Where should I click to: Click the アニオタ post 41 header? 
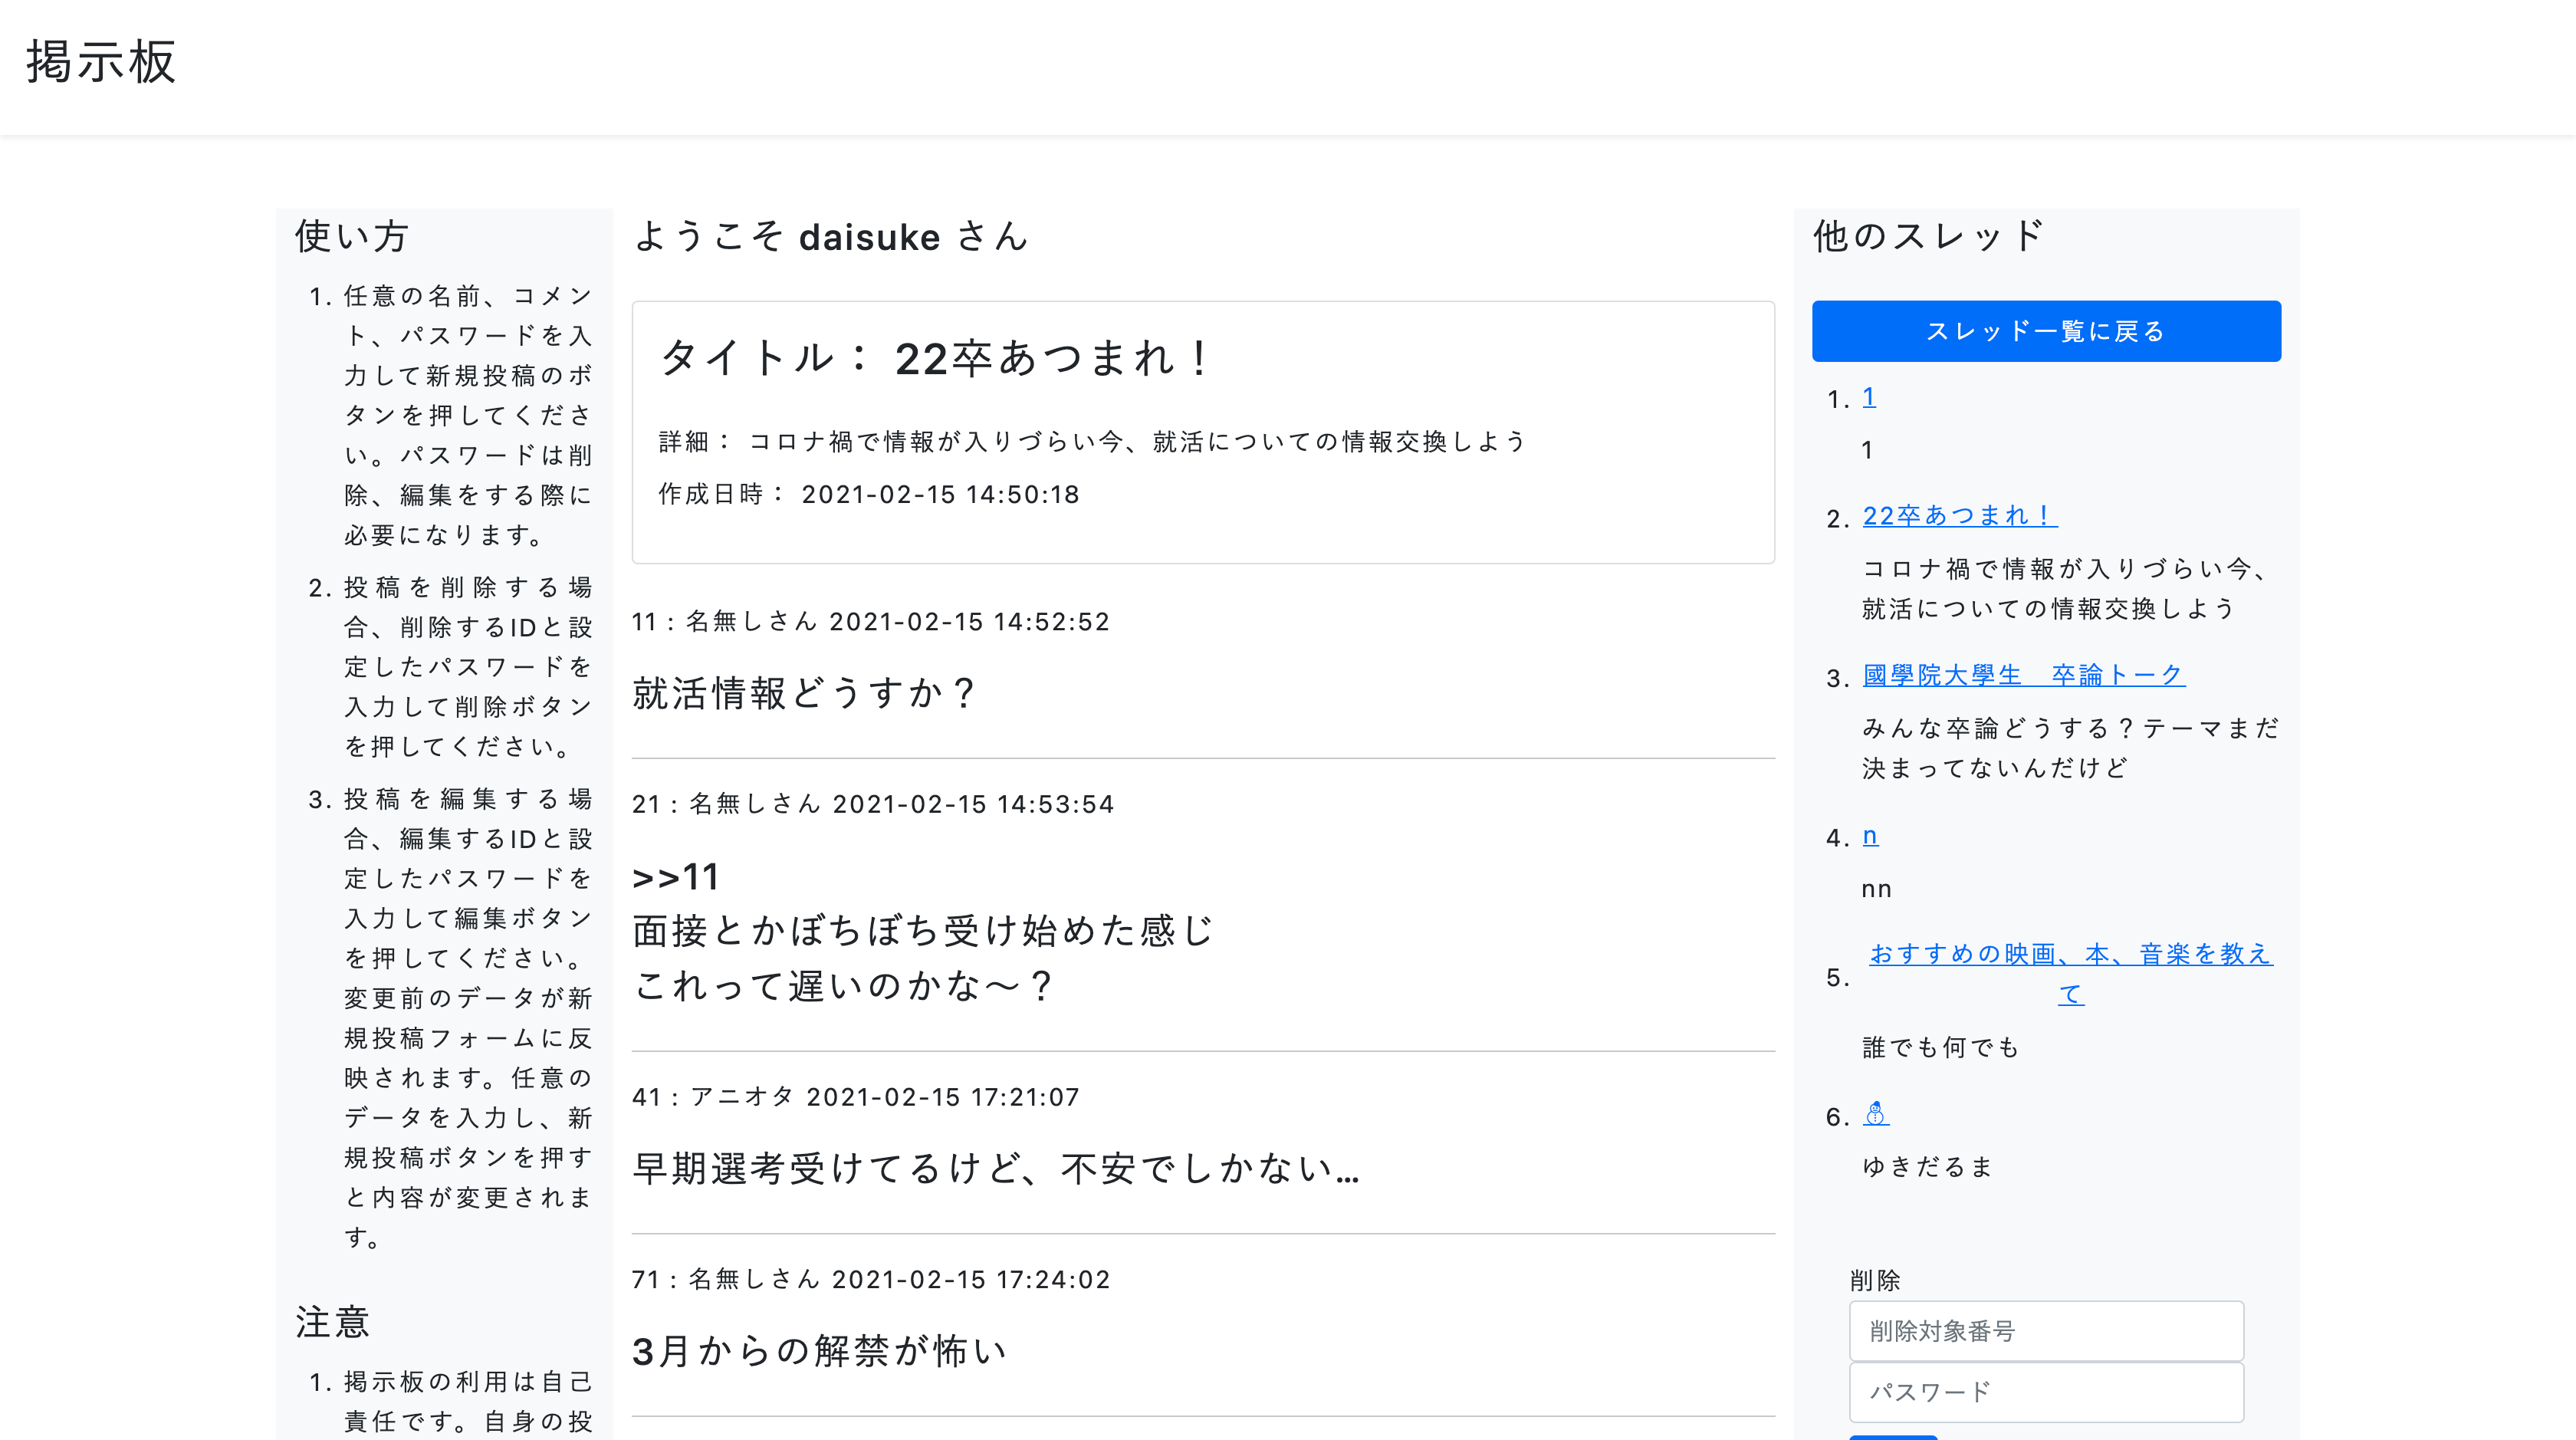tap(855, 1097)
